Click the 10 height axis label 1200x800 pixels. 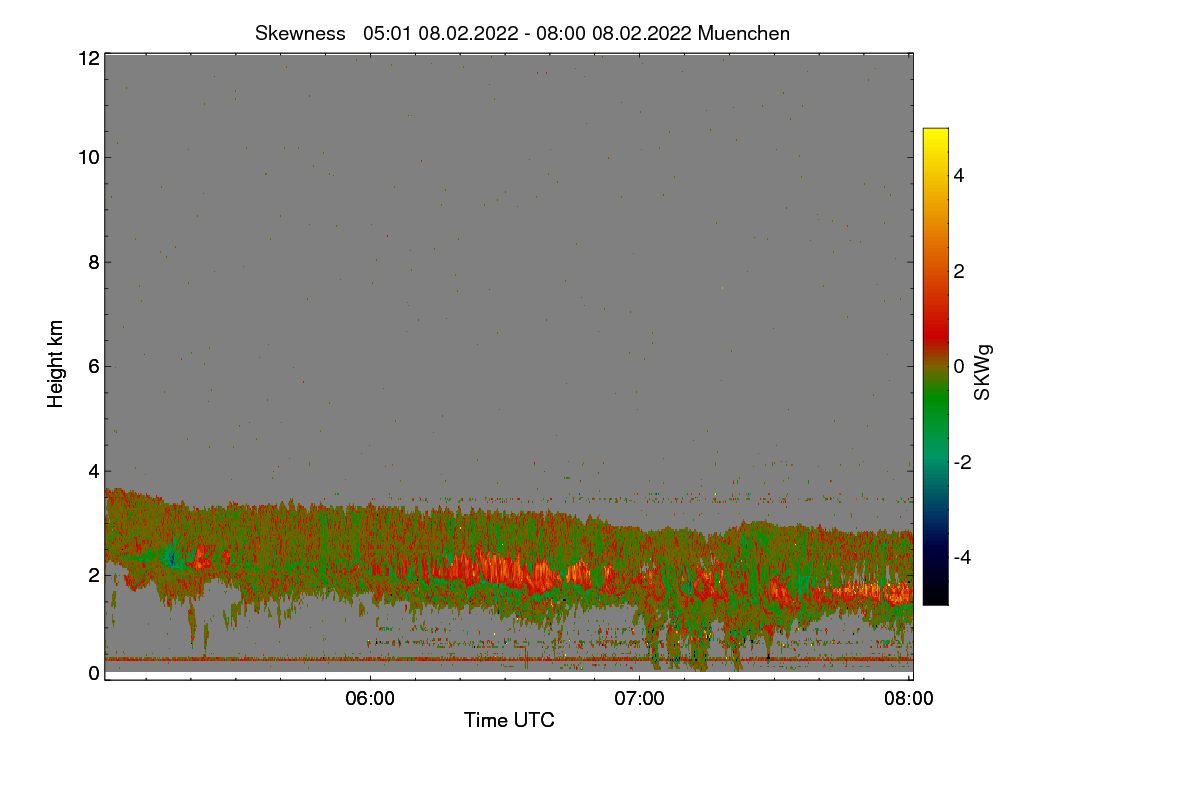tap(88, 157)
